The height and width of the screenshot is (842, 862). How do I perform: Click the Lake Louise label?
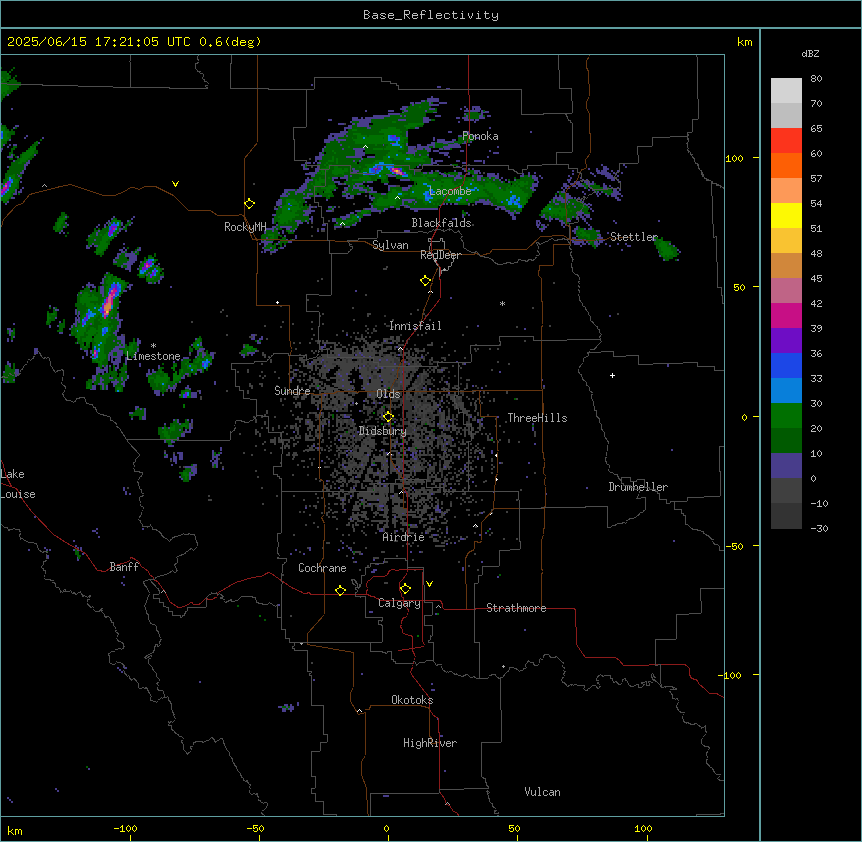(18, 484)
